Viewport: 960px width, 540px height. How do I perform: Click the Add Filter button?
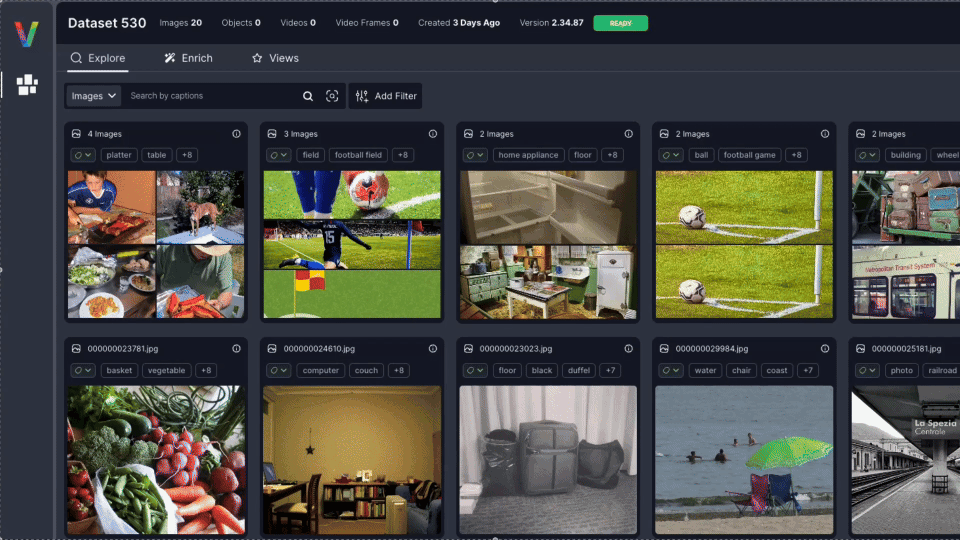coord(386,96)
